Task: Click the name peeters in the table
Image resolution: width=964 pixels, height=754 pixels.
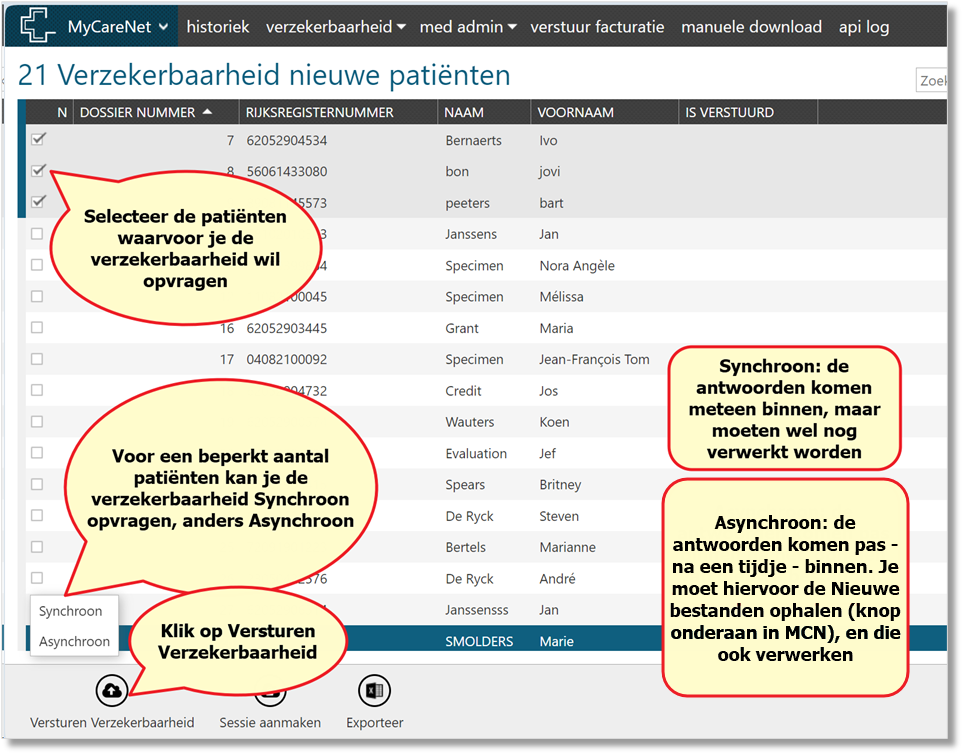Action: (467, 204)
